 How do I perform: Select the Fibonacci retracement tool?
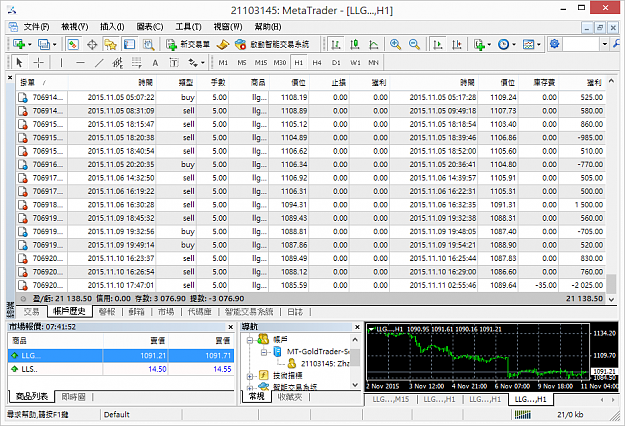click(x=137, y=63)
